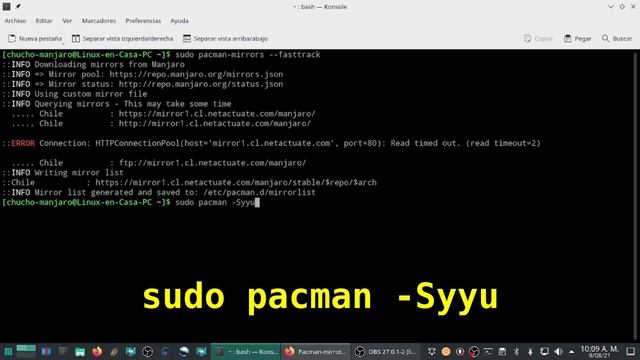The height and width of the screenshot is (360, 640).
Task: Switch to the OBS 27.0.1-2 taskbar entry
Action: (386, 351)
